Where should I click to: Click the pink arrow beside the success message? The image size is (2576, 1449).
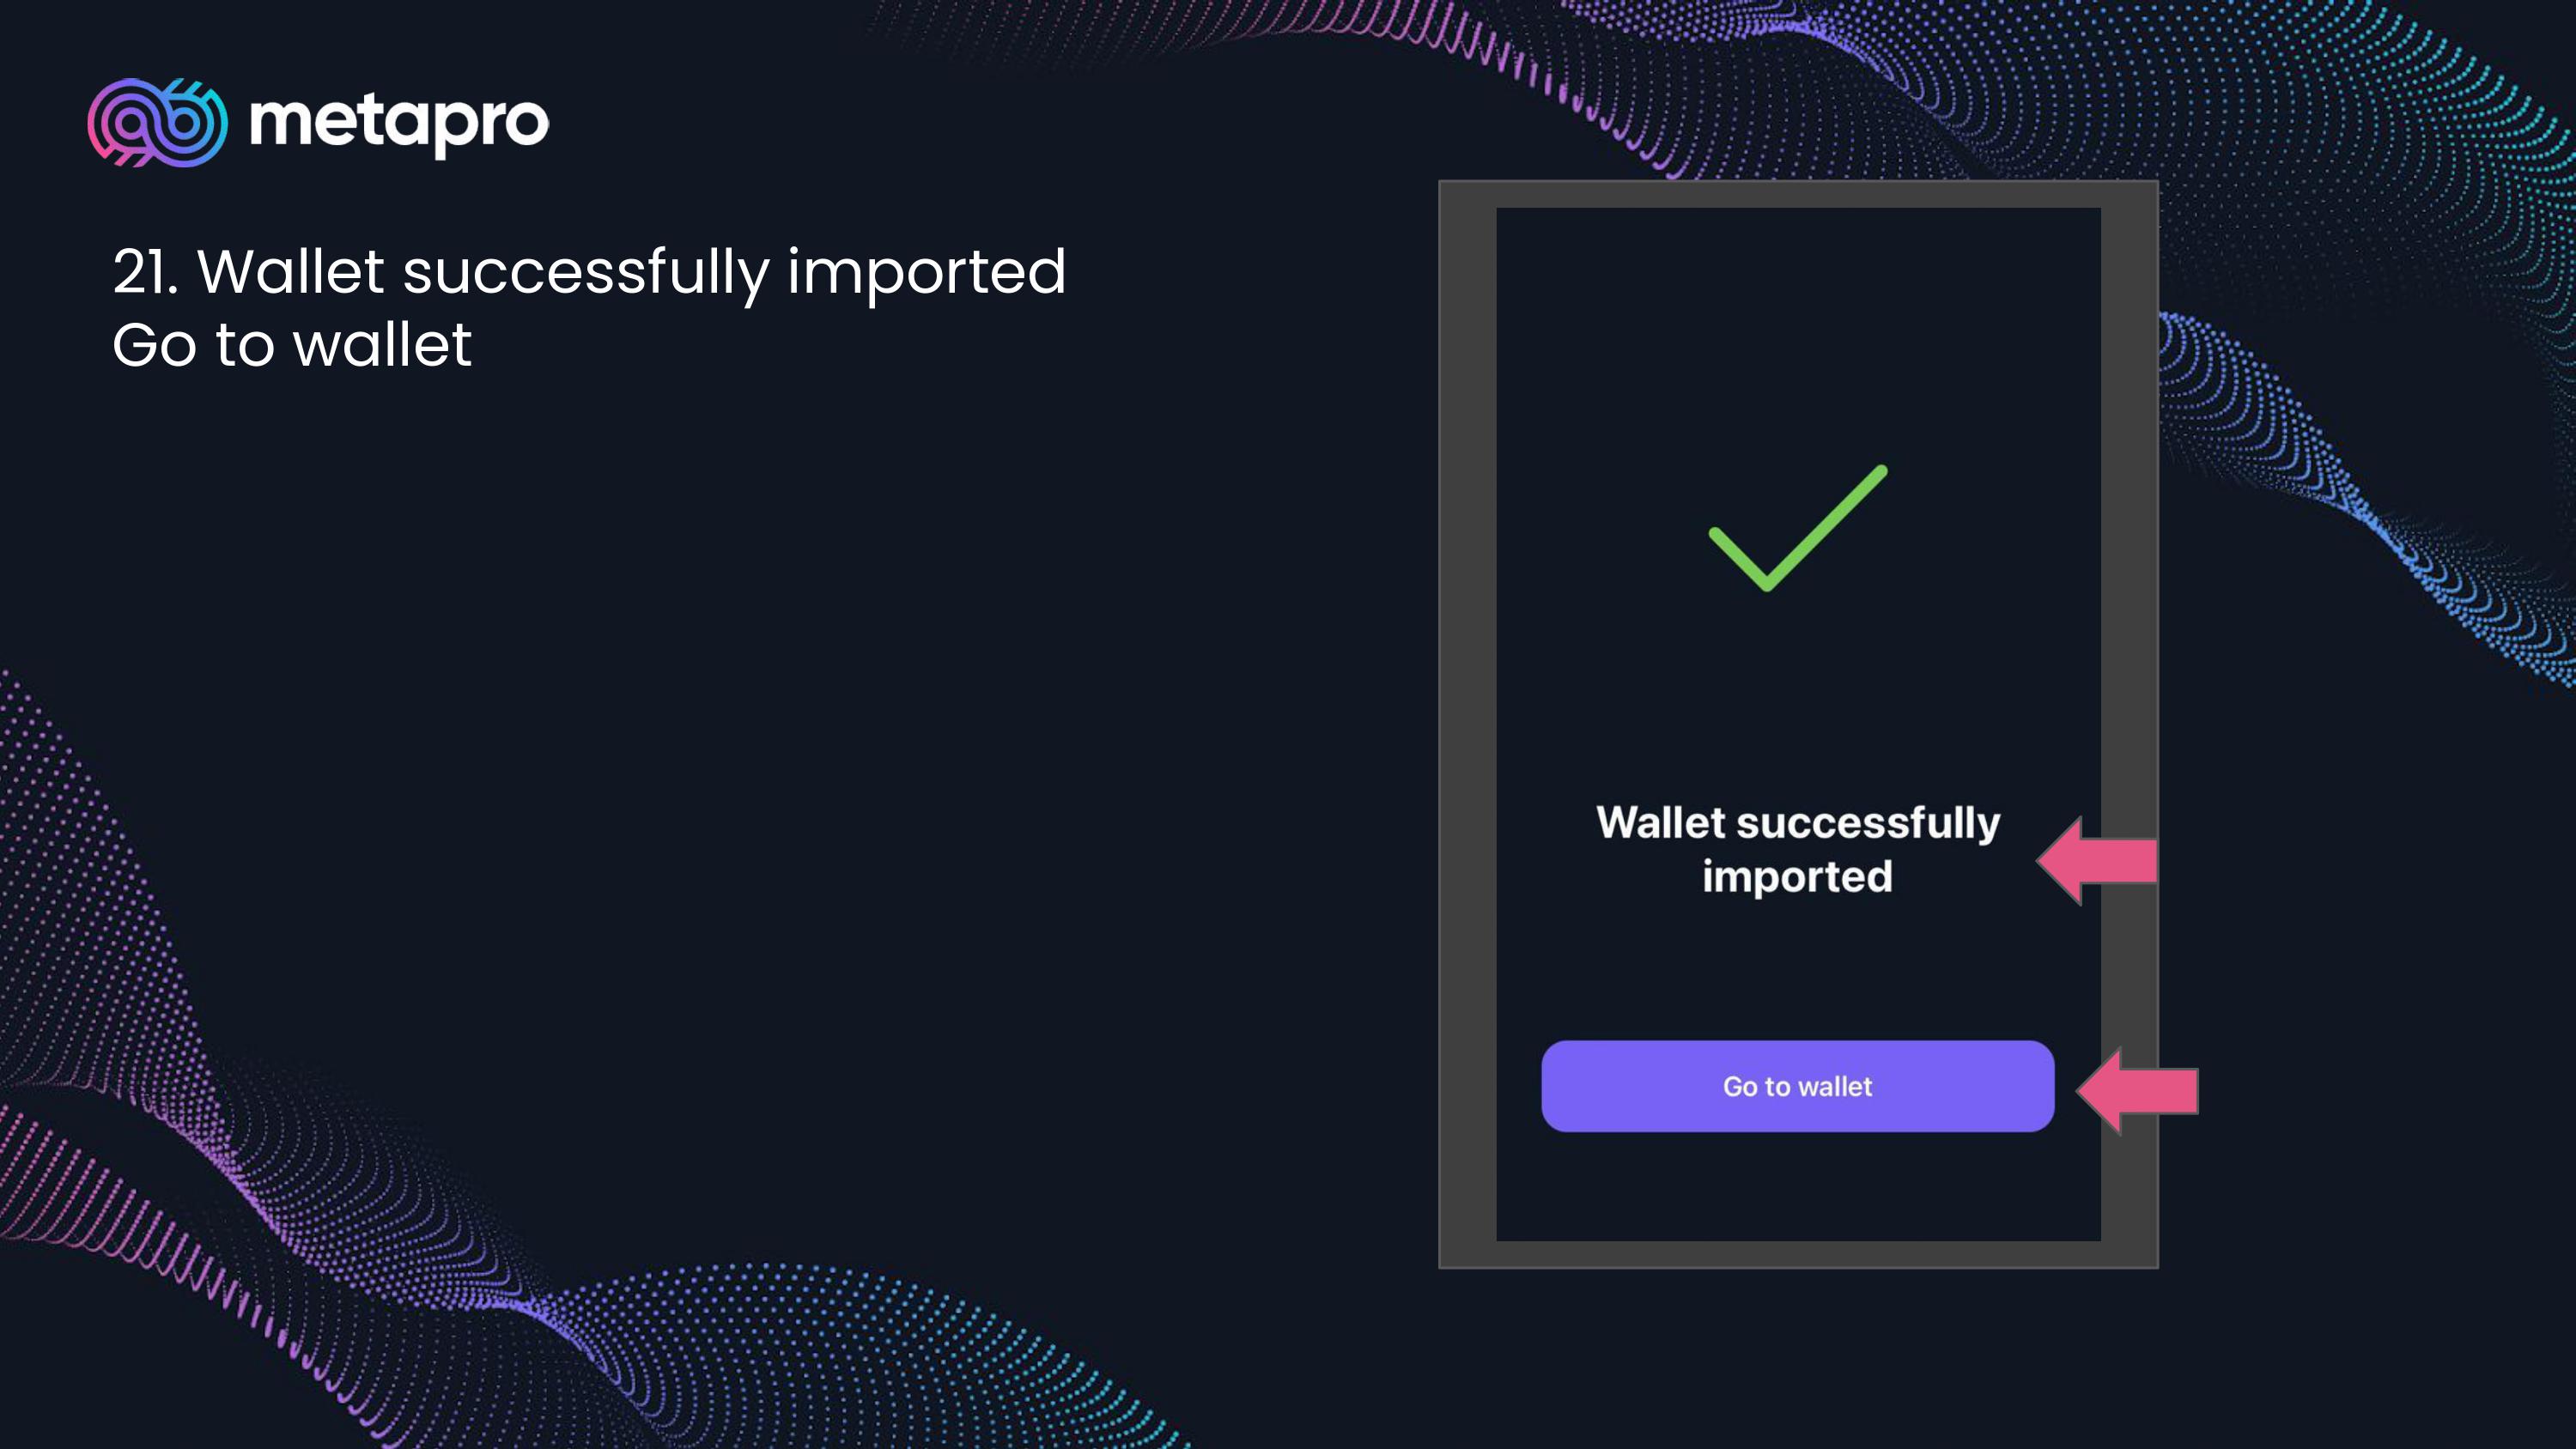point(2097,861)
